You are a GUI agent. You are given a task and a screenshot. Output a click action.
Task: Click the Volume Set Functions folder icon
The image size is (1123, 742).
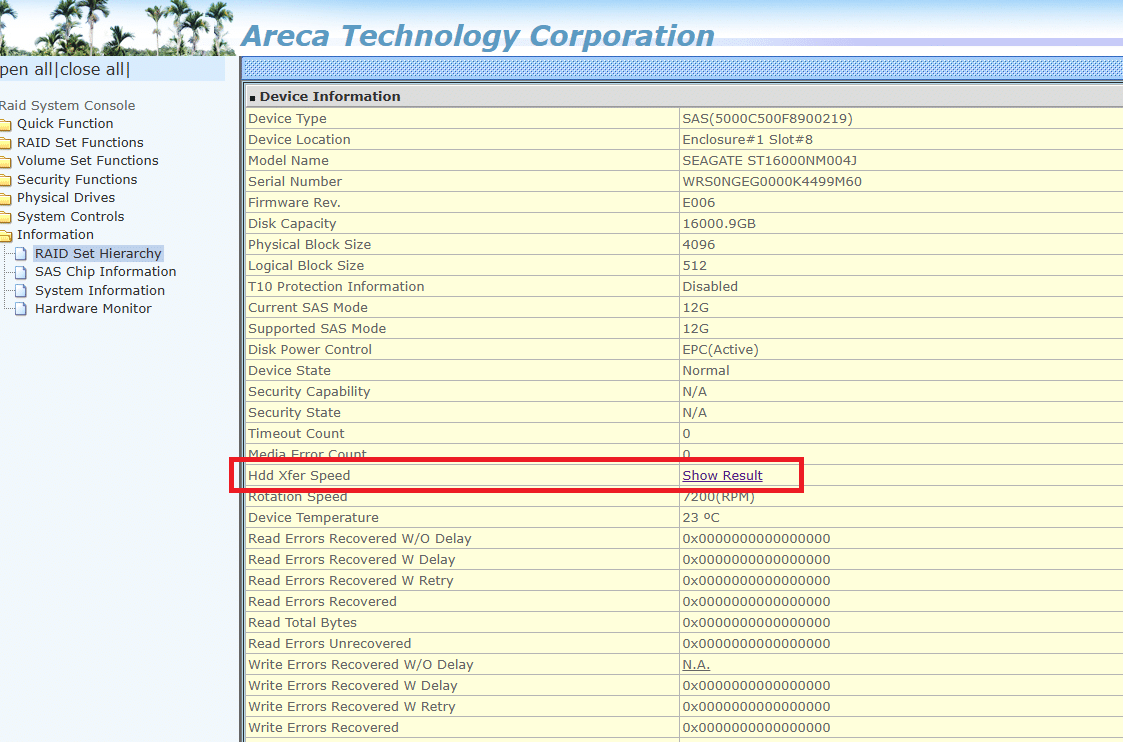pyautogui.click(x=5, y=161)
